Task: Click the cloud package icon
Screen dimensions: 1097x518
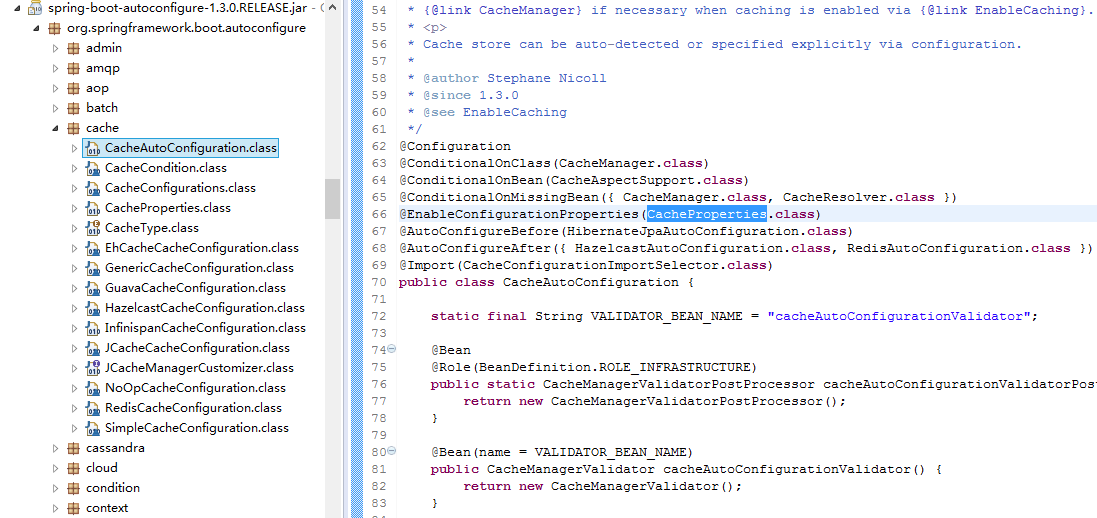Action: click(73, 468)
